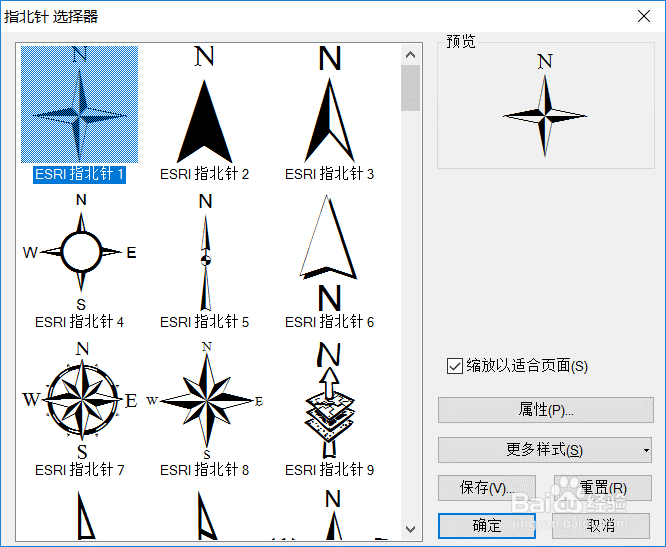Click the scrollbar down arrow
Screen dimensions: 666x547
[x=410, y=529]
